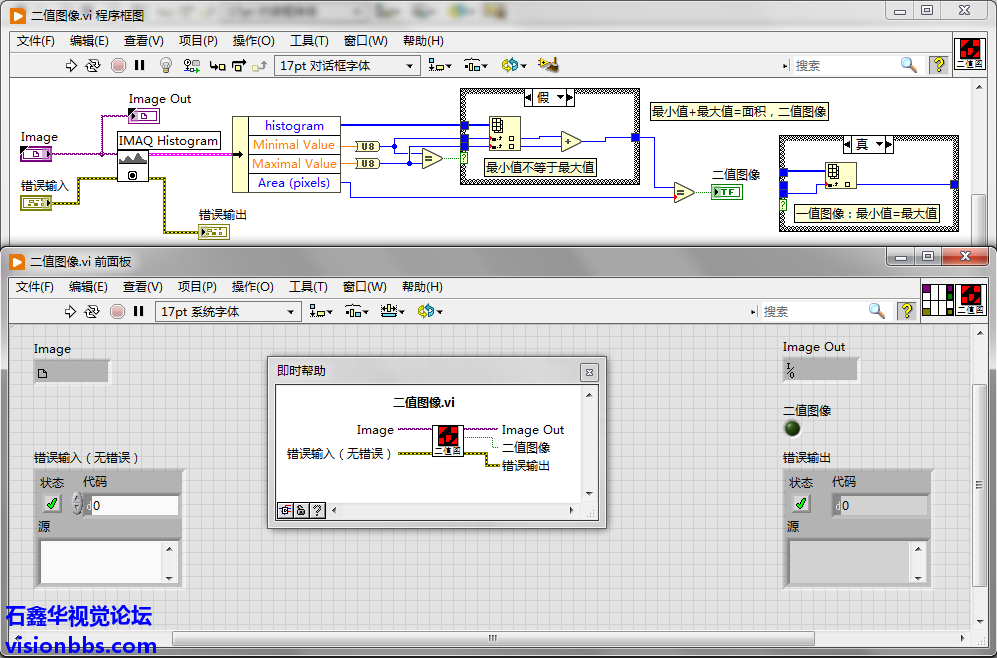The width and height of the screenshot is (997, 658).
Task: Open context help from block diagram toolbar
Action: tap(939, 65)
